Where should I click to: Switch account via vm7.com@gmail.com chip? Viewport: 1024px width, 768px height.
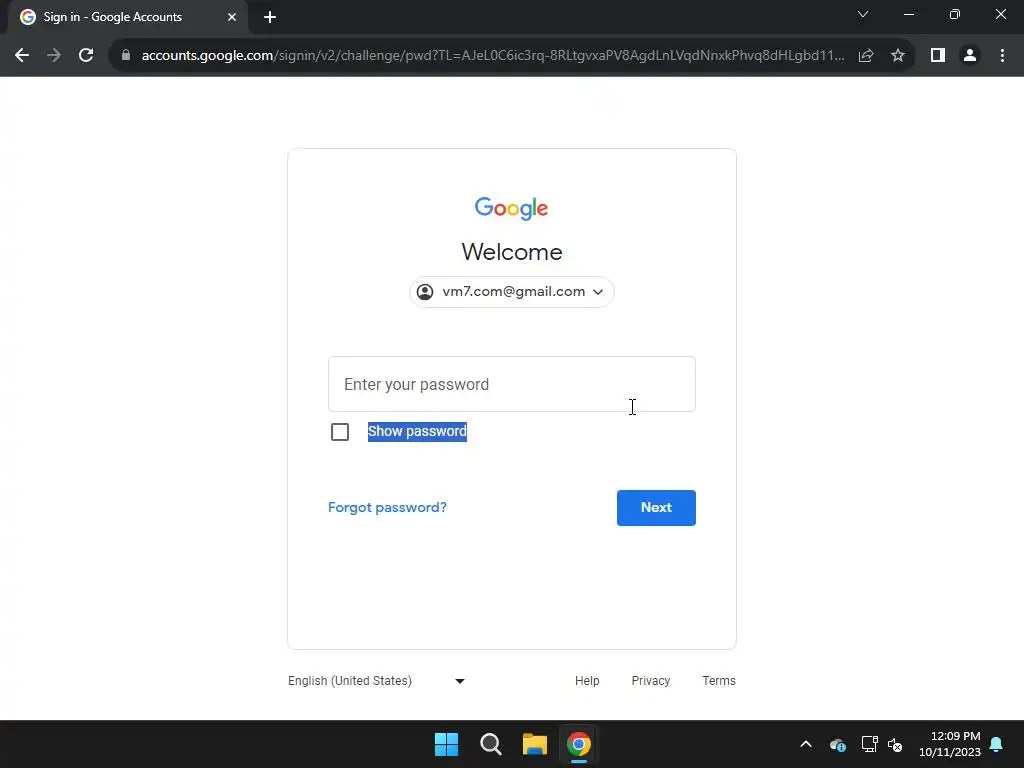[512, 292]
